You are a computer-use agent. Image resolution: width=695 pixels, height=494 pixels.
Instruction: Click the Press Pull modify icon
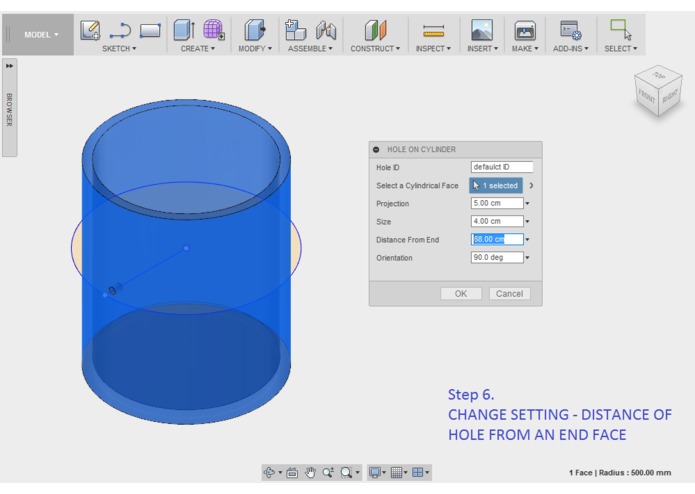point(255,30)
